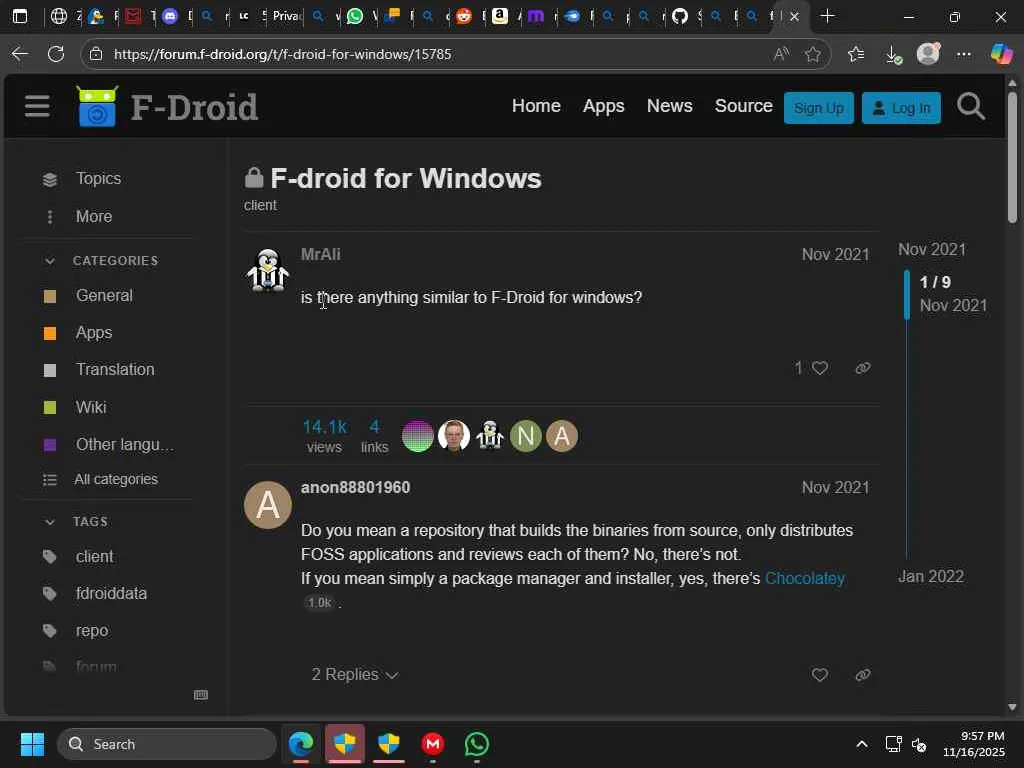
Task: Open Copilot sidebar icon
Action: [x=1001, y=54]
